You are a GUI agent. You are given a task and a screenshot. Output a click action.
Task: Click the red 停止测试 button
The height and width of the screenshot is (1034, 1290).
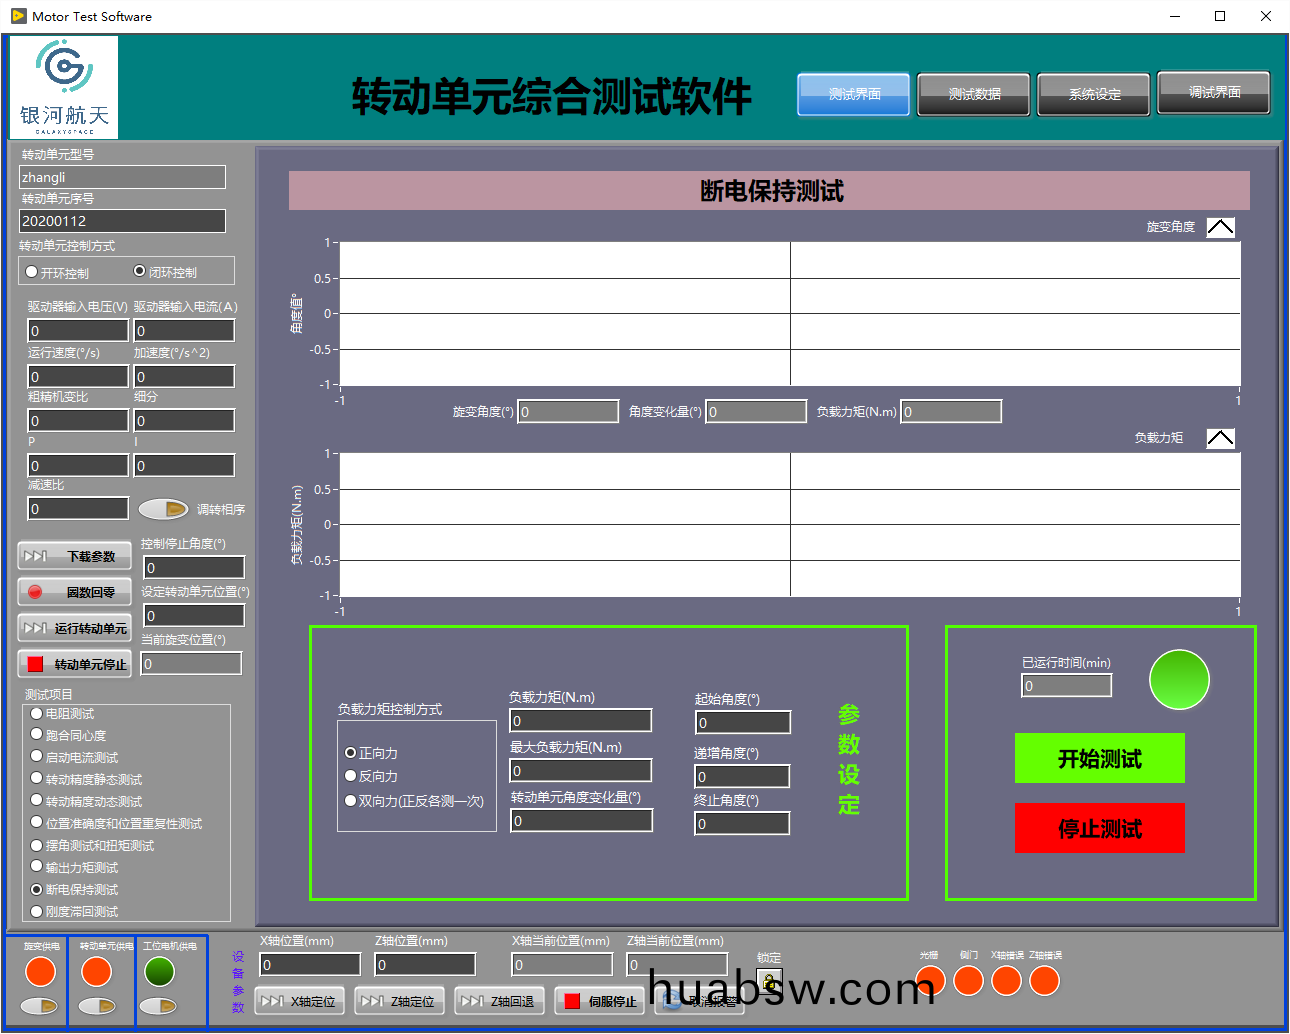click(1099, 828)
